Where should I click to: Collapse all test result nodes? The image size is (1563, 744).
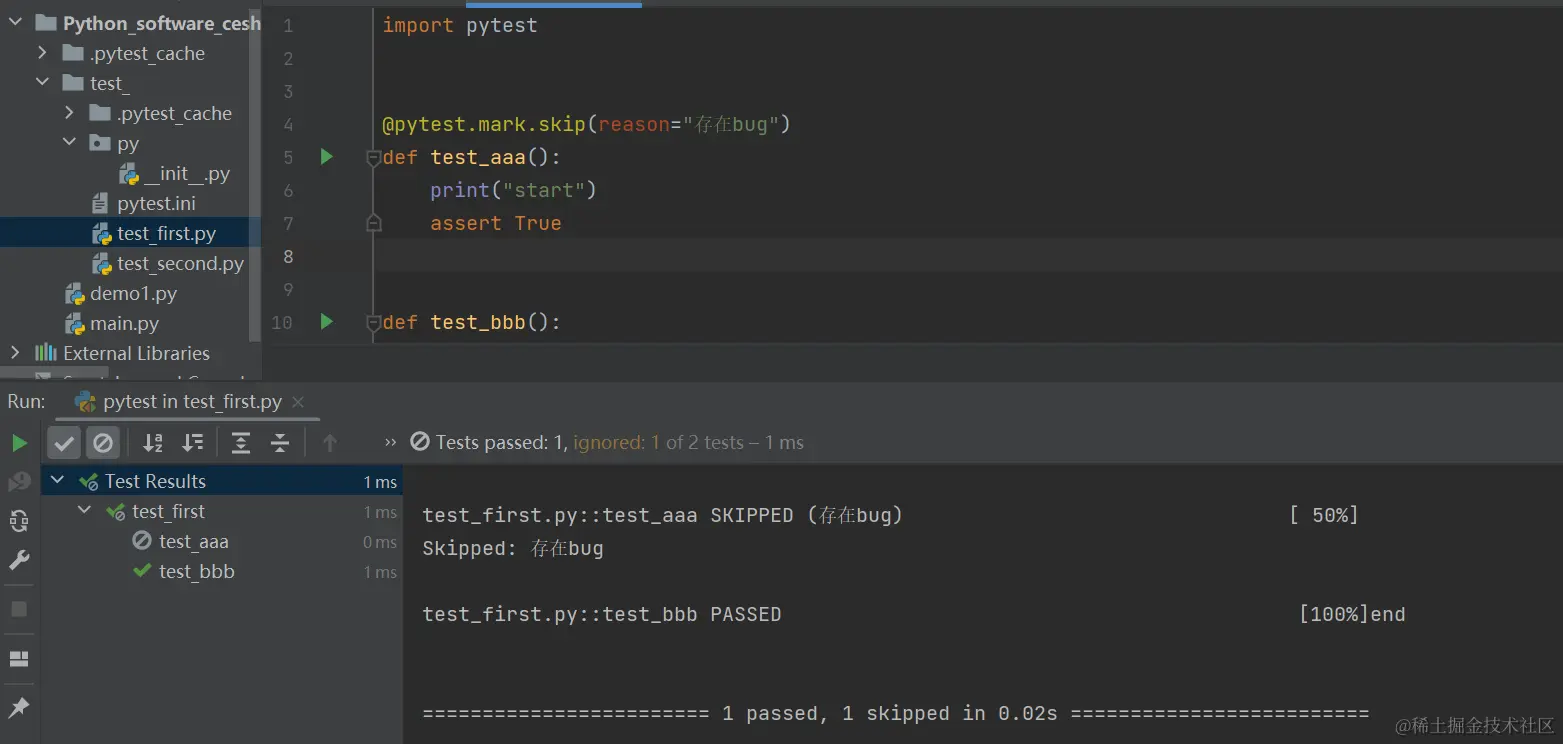coord(280,443)
